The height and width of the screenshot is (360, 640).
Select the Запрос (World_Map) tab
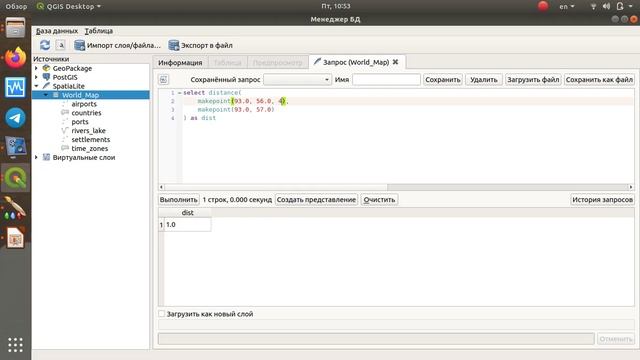point(356,62)
